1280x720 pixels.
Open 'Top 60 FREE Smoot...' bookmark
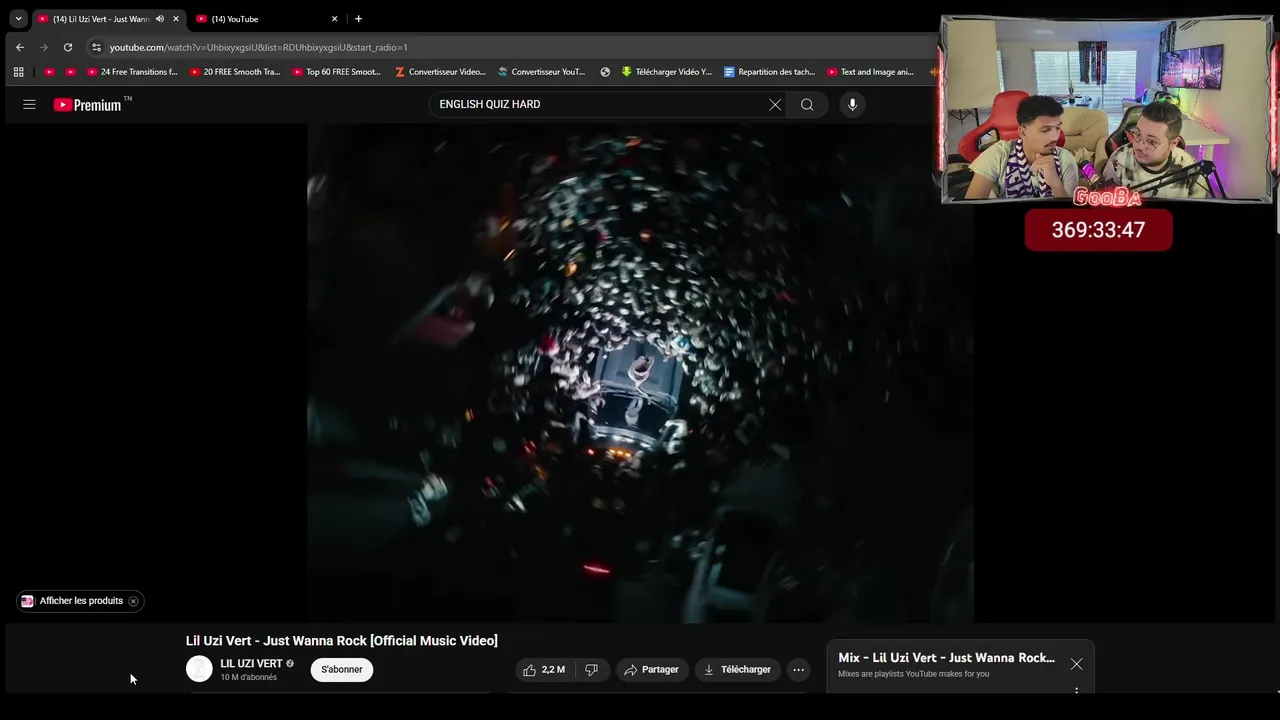[337, 72]
